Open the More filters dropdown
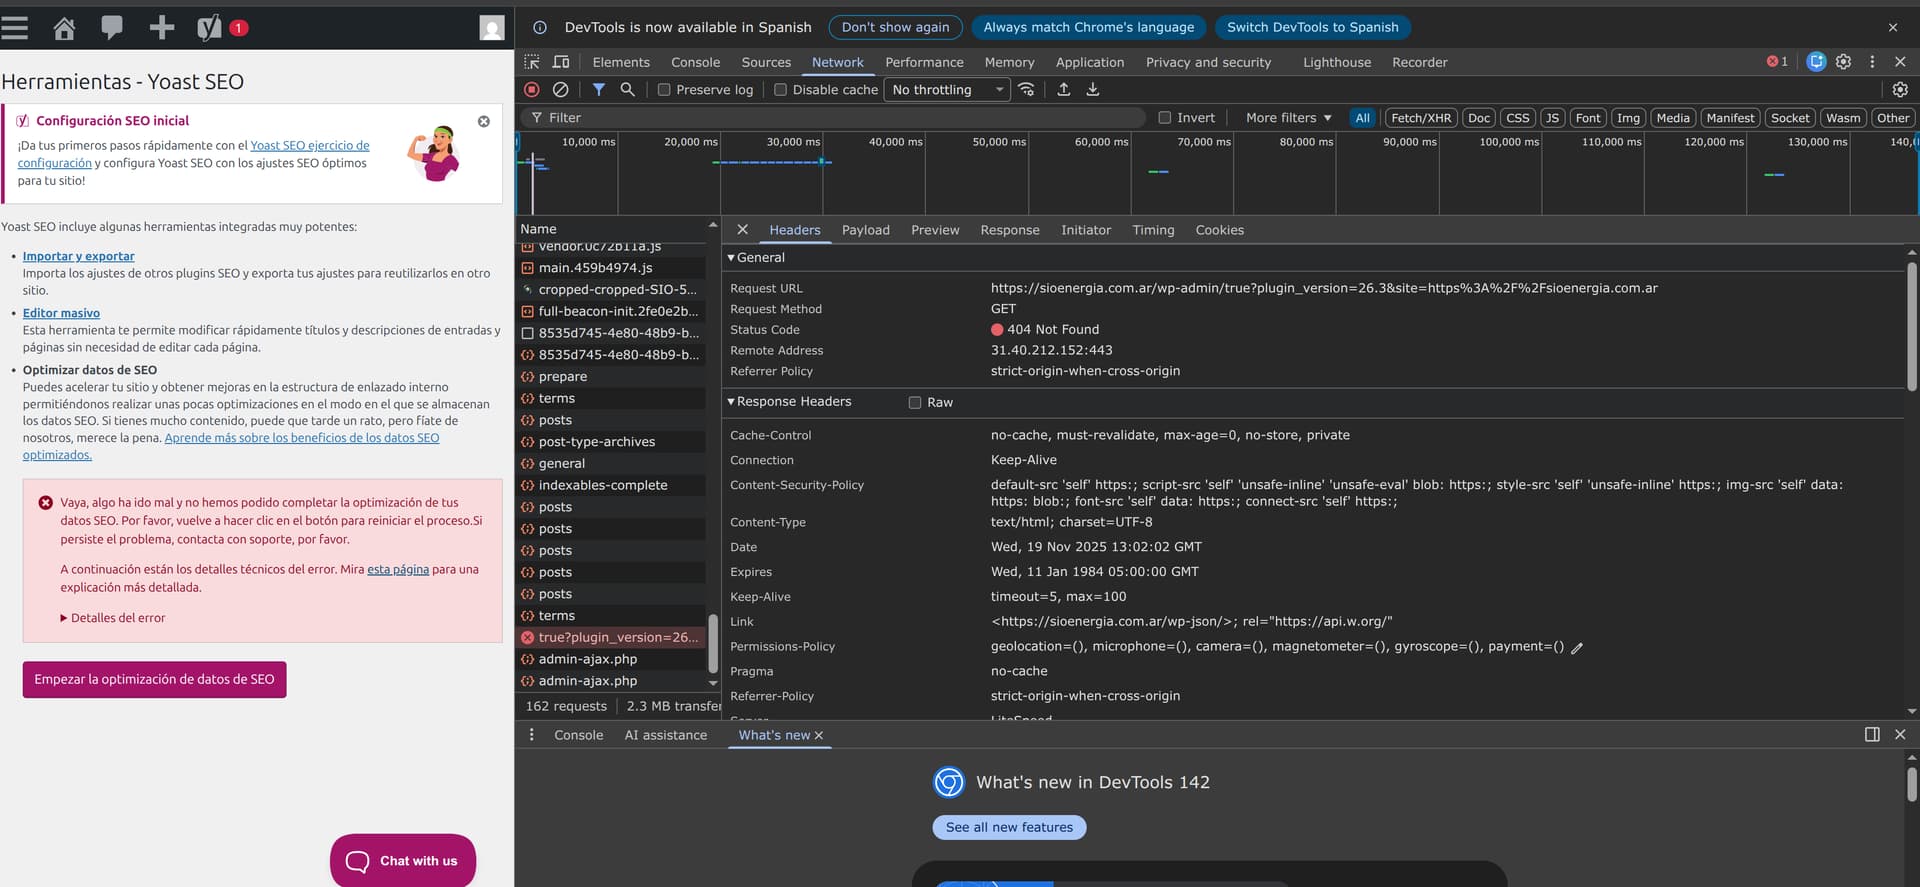Image resolution: width=1920 pixels, height=887 pixels. [x=1288, y=118]
